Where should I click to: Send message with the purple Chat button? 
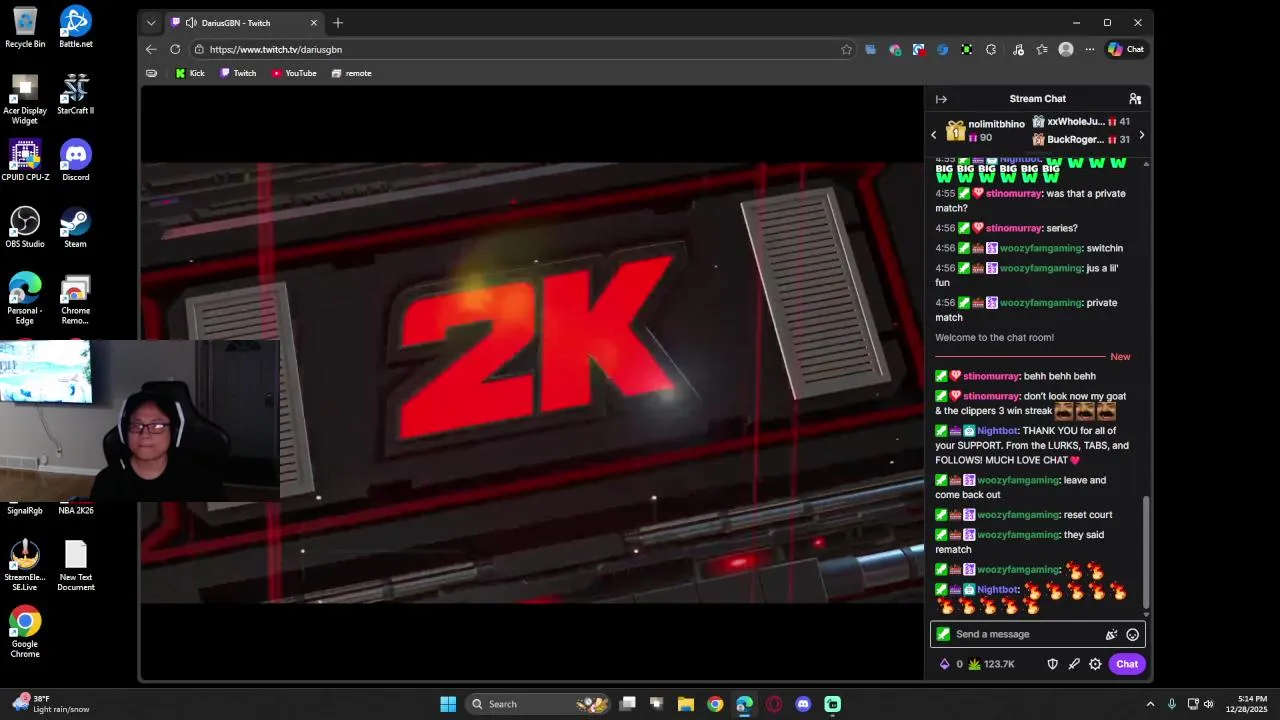coord(1127,664)
